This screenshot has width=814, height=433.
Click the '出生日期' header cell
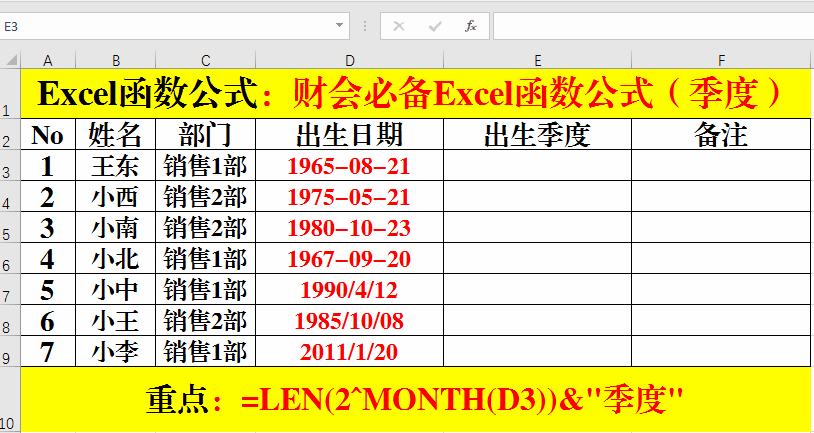coord(350,134)
